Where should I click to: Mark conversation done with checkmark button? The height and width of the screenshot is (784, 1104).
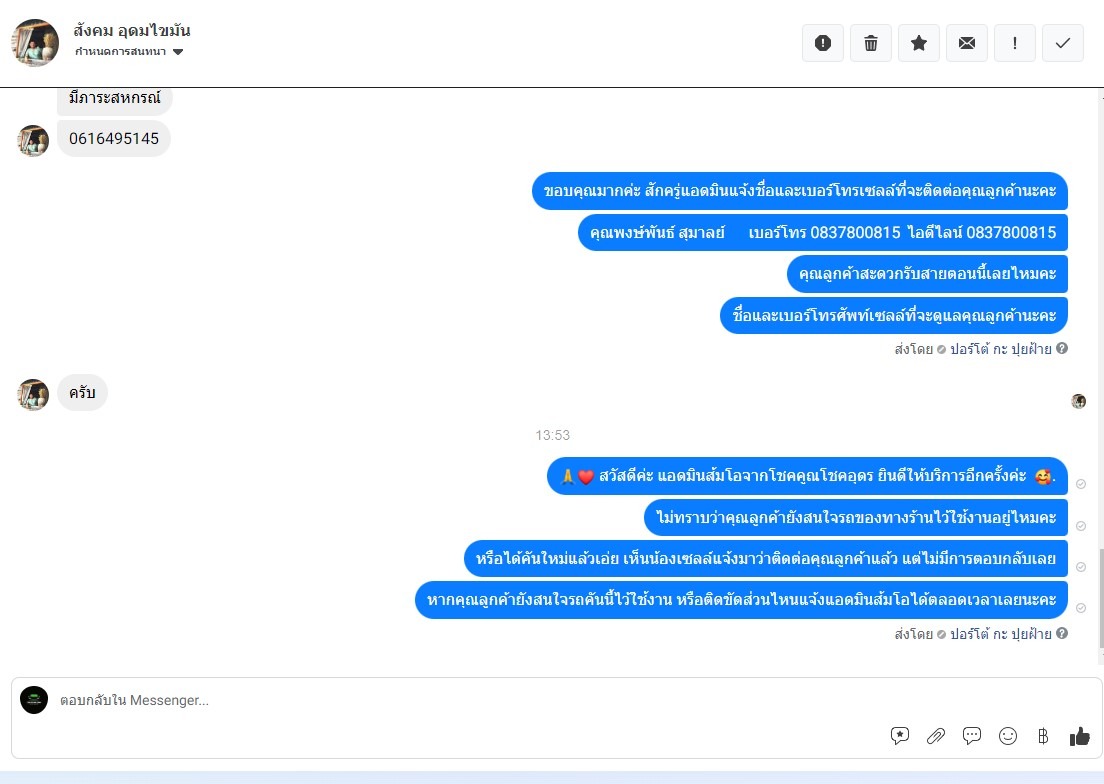[1062, 43]
